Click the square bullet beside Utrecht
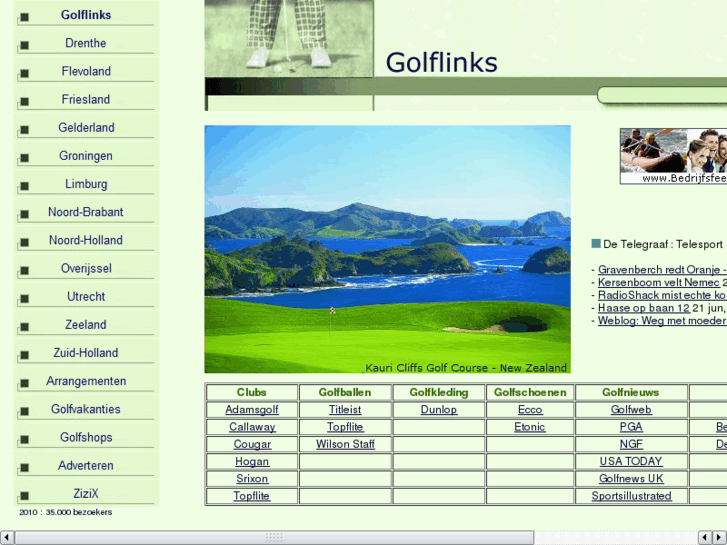Screen dimensions: 727x545 point(25,299)
